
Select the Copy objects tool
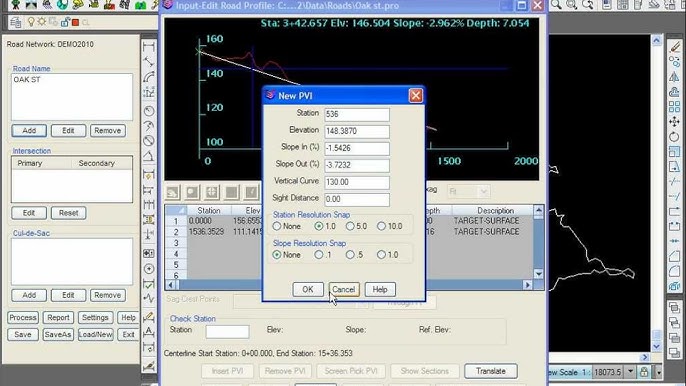click(x=674, y=62)
